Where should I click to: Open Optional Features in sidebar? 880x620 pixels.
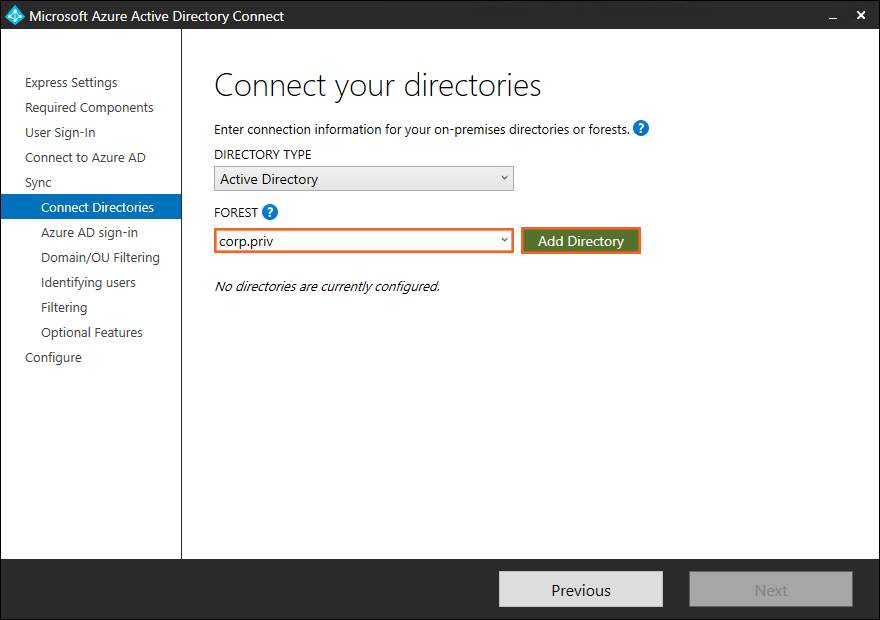92,333
